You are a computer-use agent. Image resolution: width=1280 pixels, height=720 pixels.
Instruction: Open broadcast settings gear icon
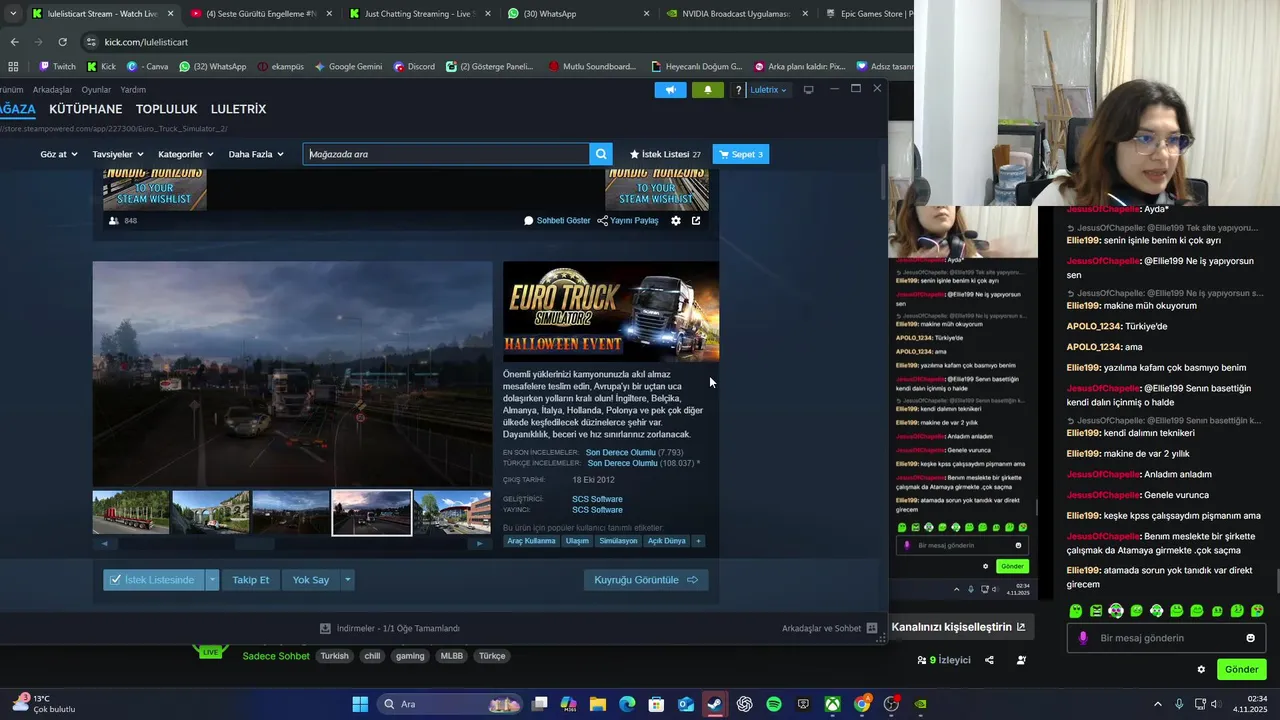pos(676,220)
